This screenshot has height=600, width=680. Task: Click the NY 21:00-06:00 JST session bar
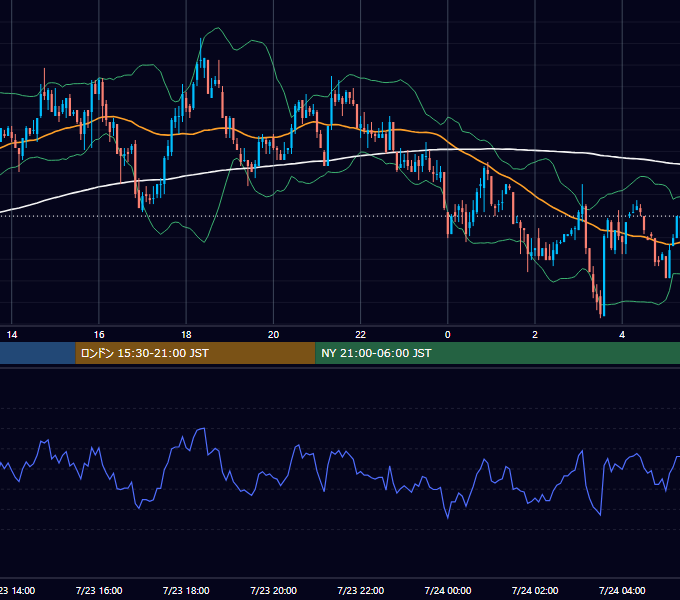click(497, 353)
